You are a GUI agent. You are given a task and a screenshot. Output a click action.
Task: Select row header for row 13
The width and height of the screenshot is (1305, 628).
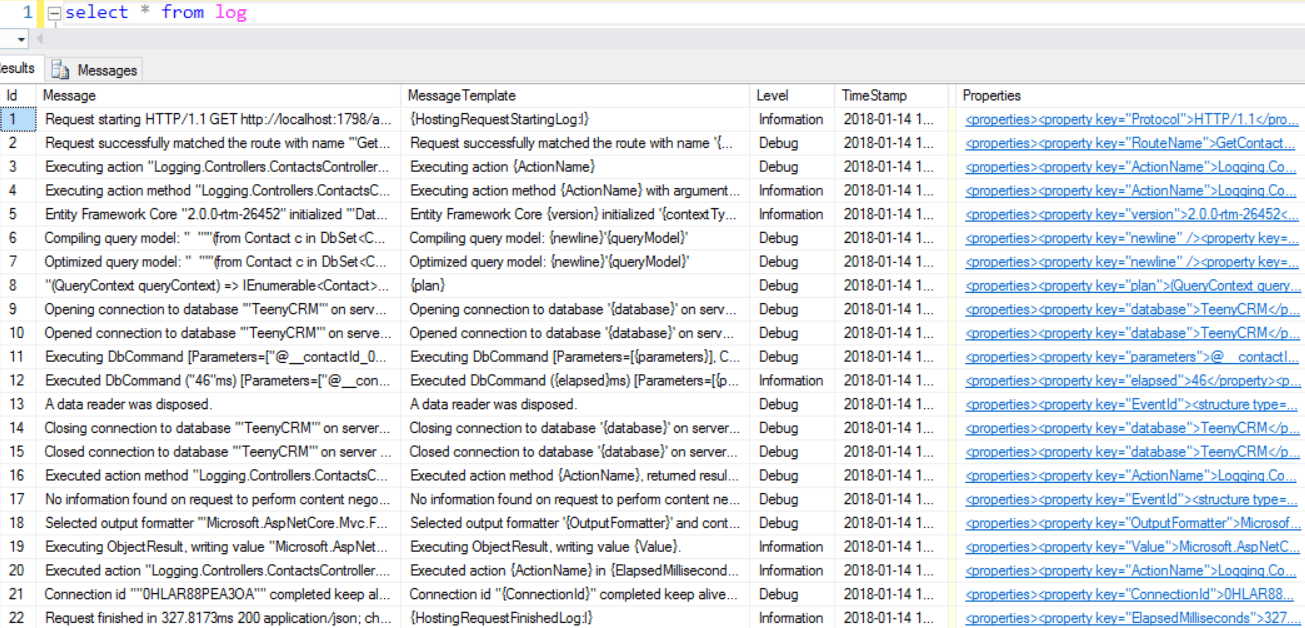(x=16, y=404)
